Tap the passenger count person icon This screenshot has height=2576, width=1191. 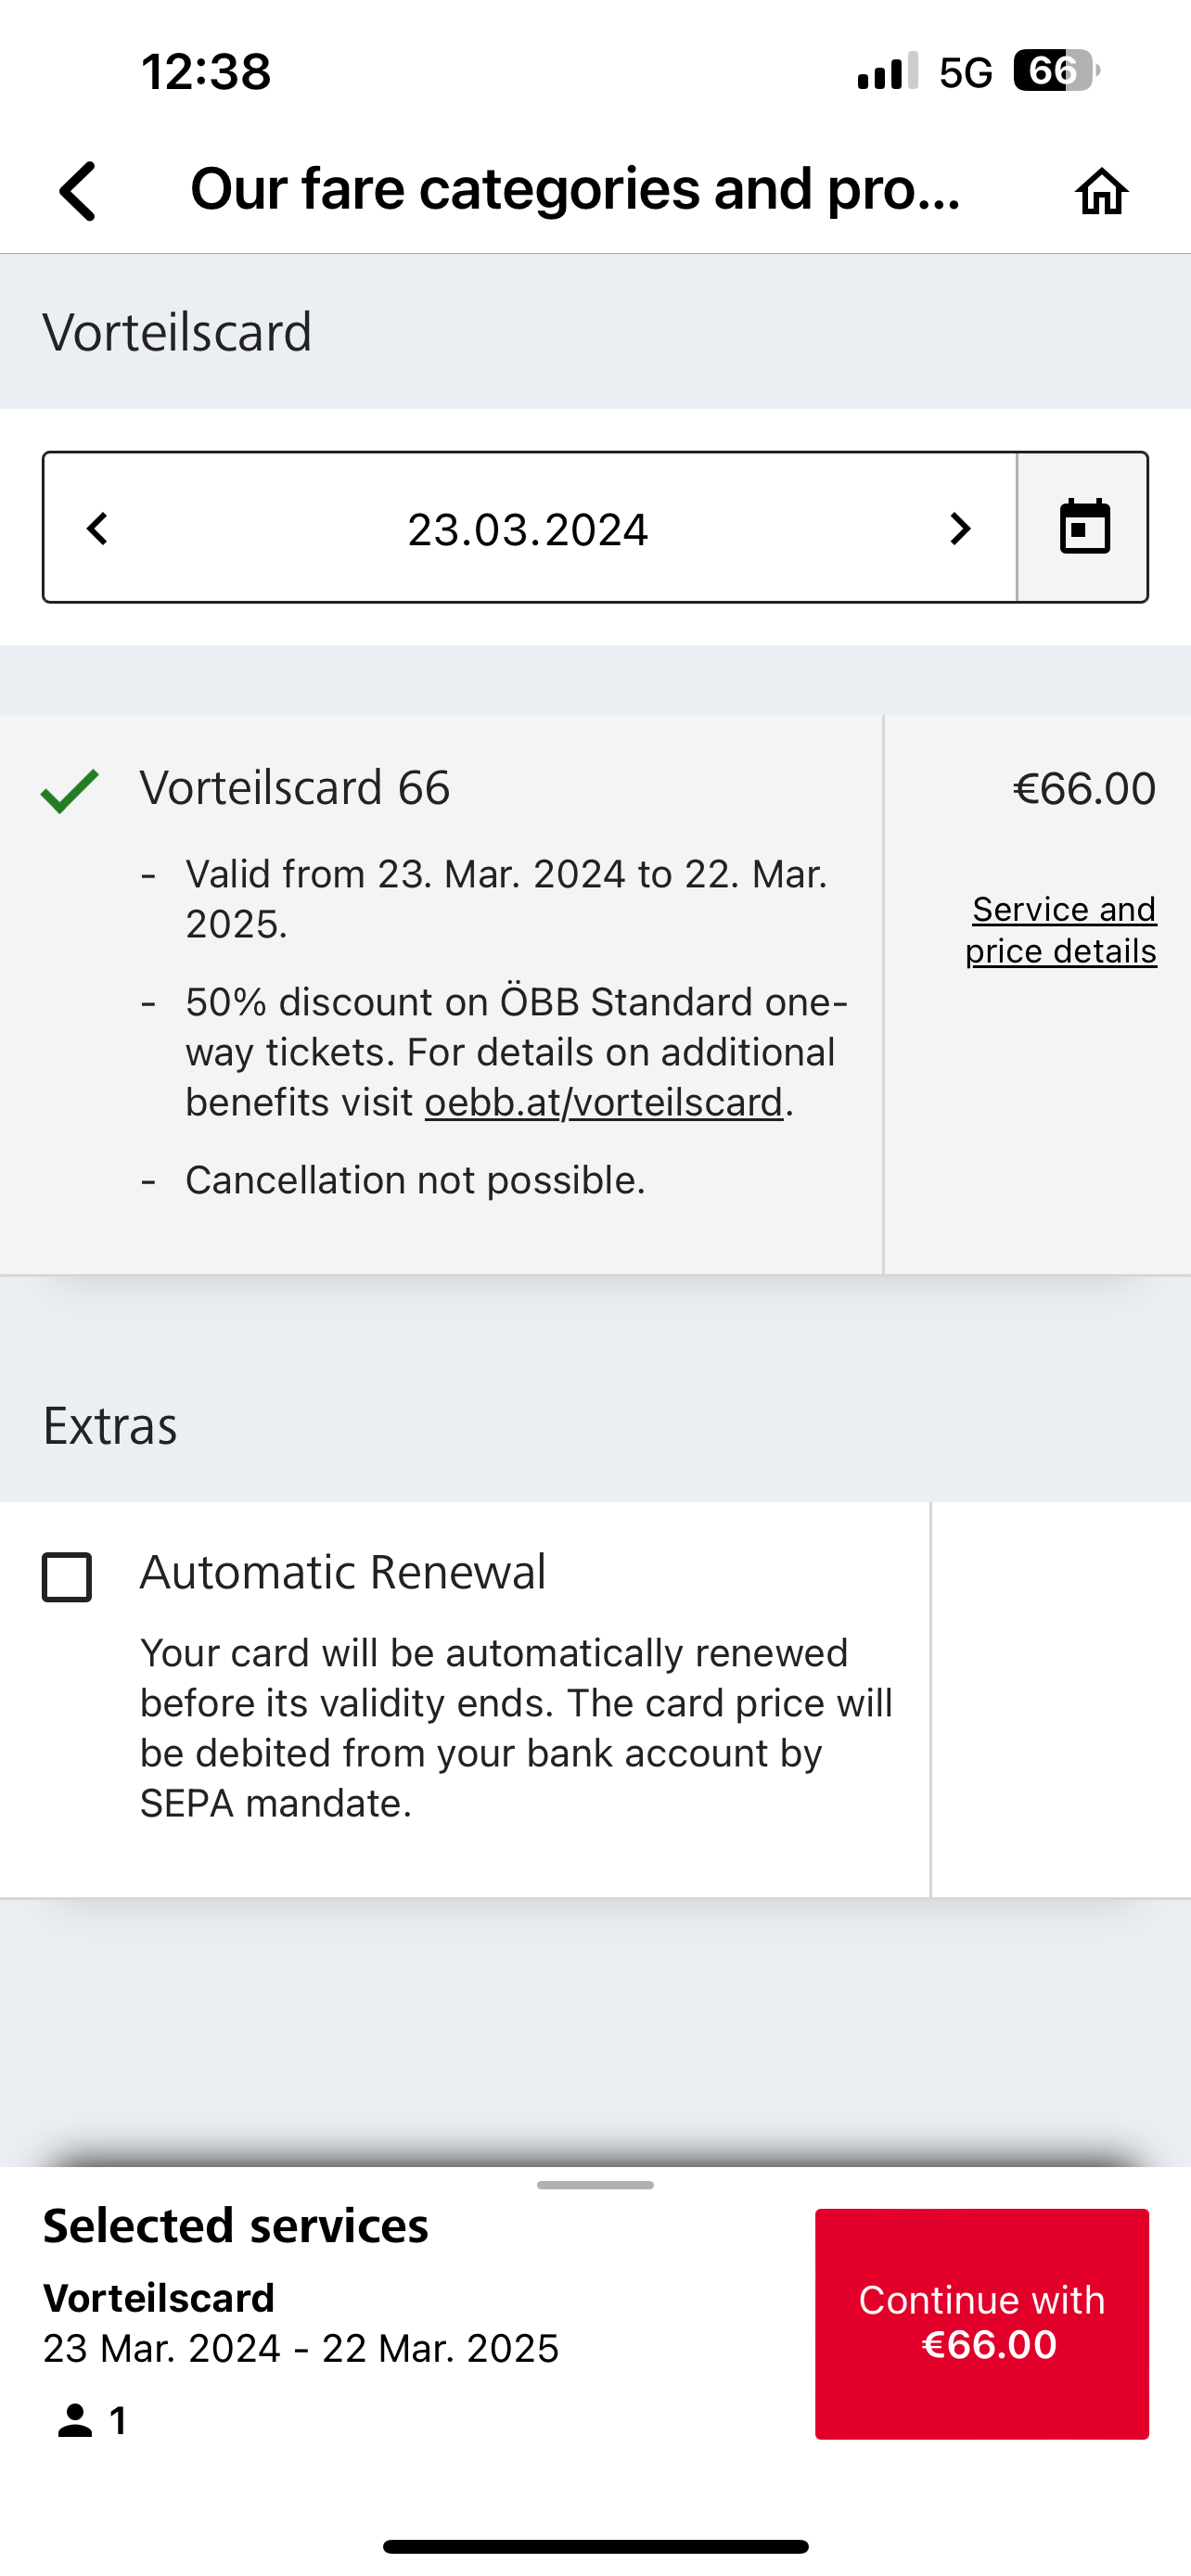click(x=74, y=2420)
